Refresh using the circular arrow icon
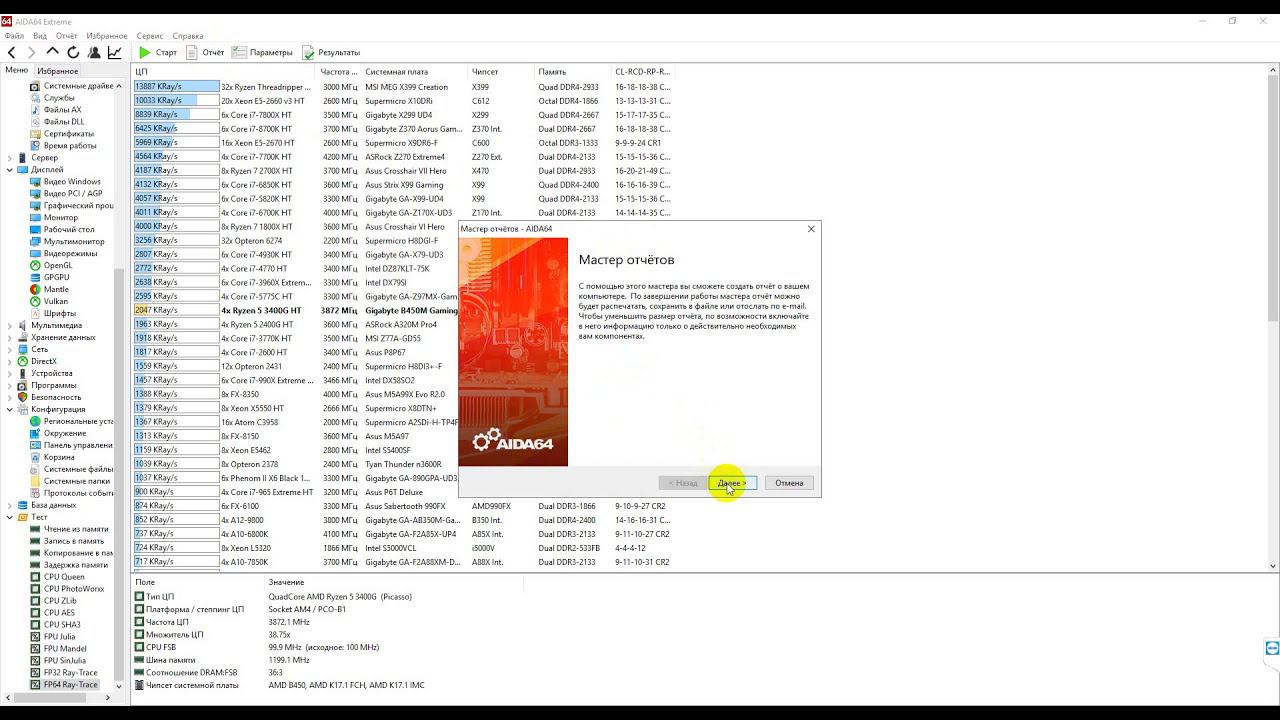This screenshot has height=720, width=1280. pyautogui.click(x=73, y=52)
